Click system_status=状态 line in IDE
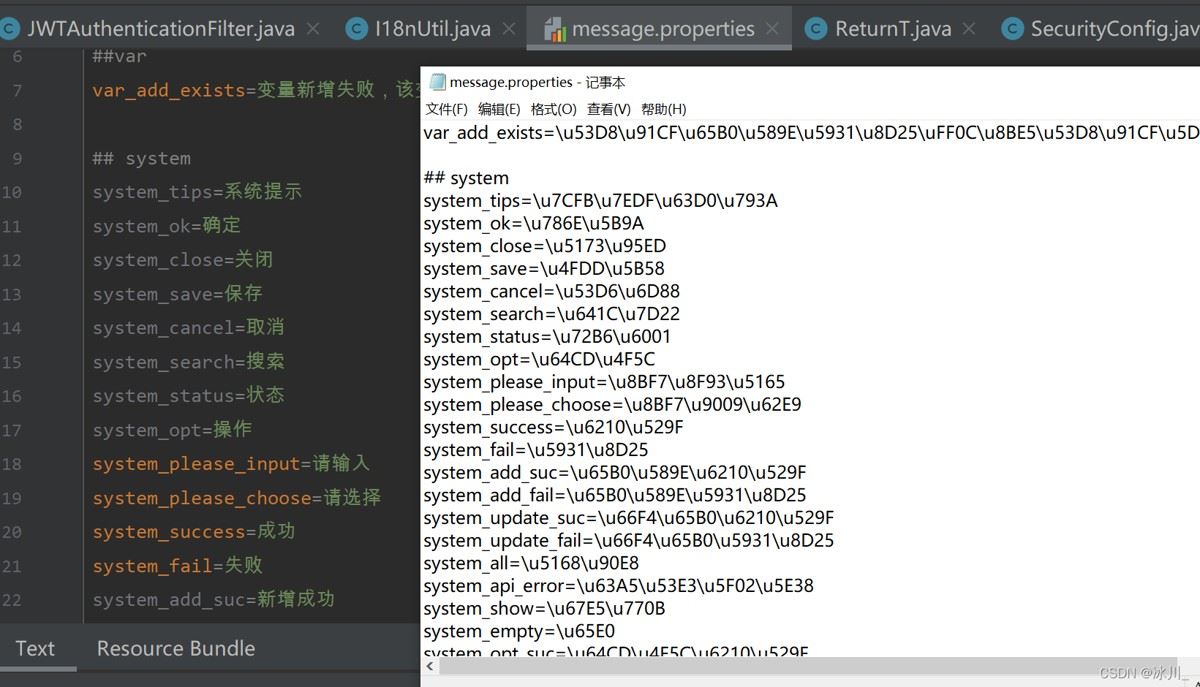 click(x=189, y=396)
